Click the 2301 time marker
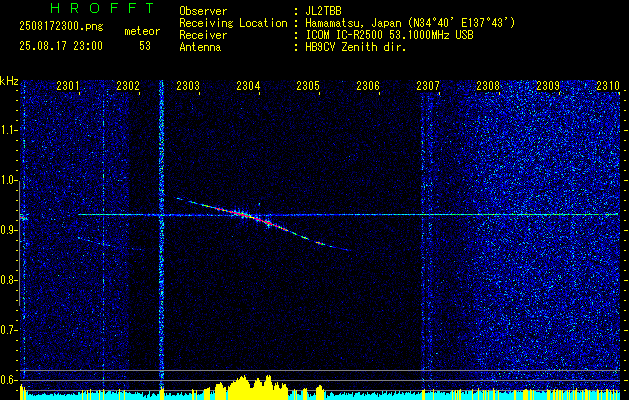The image size is (629, 400). tap(68, 85)
